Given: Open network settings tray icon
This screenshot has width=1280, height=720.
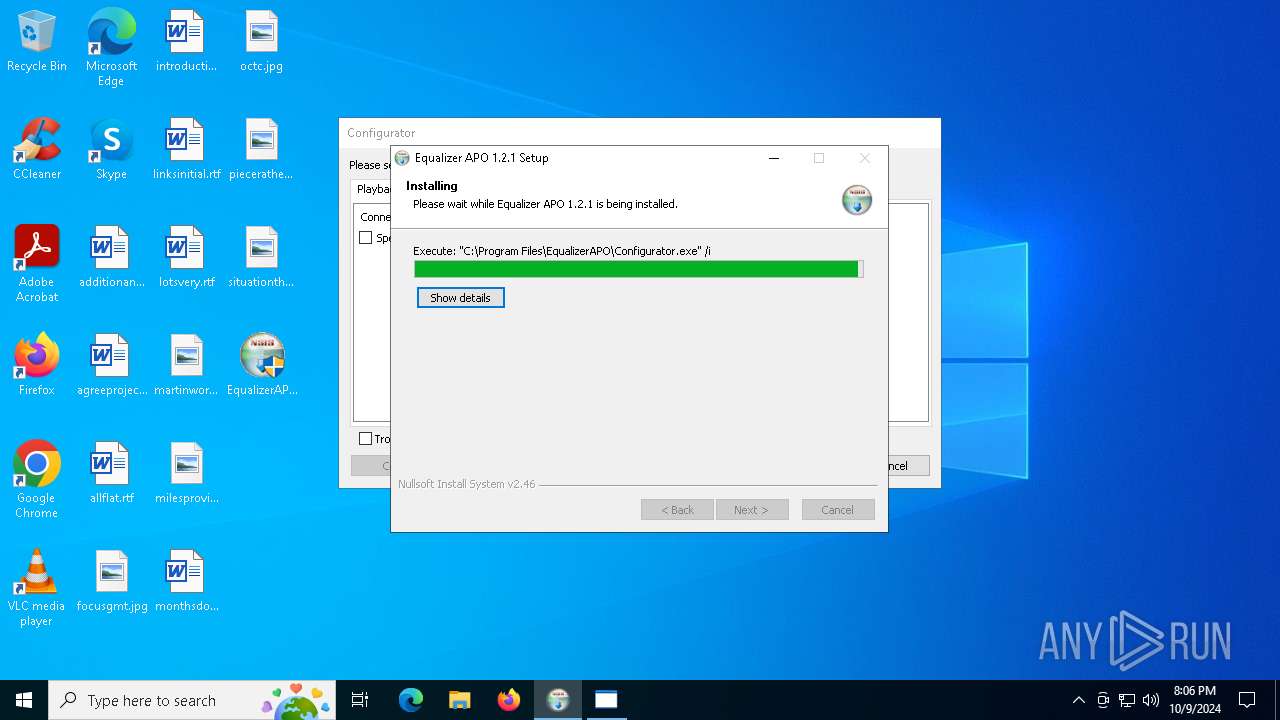Looking at the screenshot, I should [1127, 700].
